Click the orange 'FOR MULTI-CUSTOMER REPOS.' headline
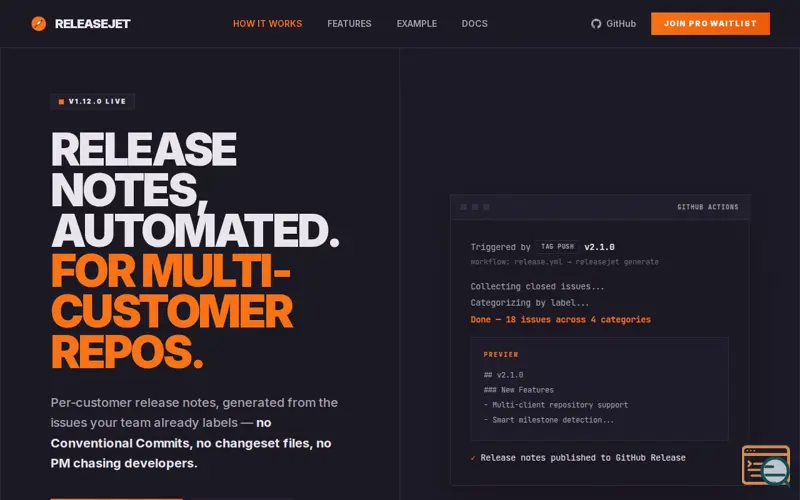The width and height of the screenshot is (800, 500). [x=172, y=311]
